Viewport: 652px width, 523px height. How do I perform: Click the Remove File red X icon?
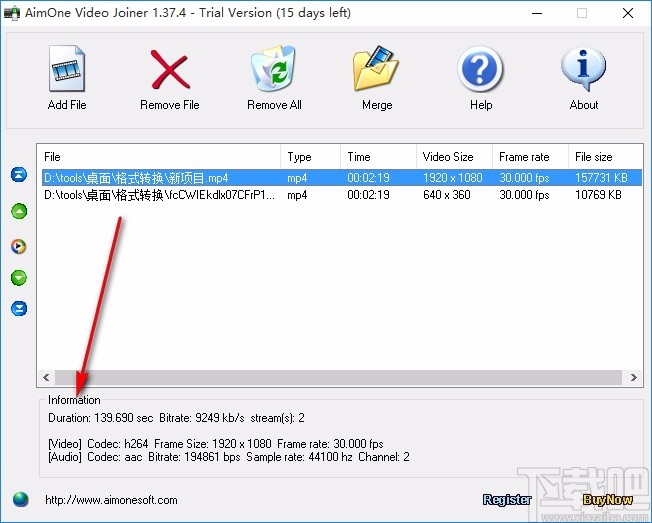[x=170, y=69]
